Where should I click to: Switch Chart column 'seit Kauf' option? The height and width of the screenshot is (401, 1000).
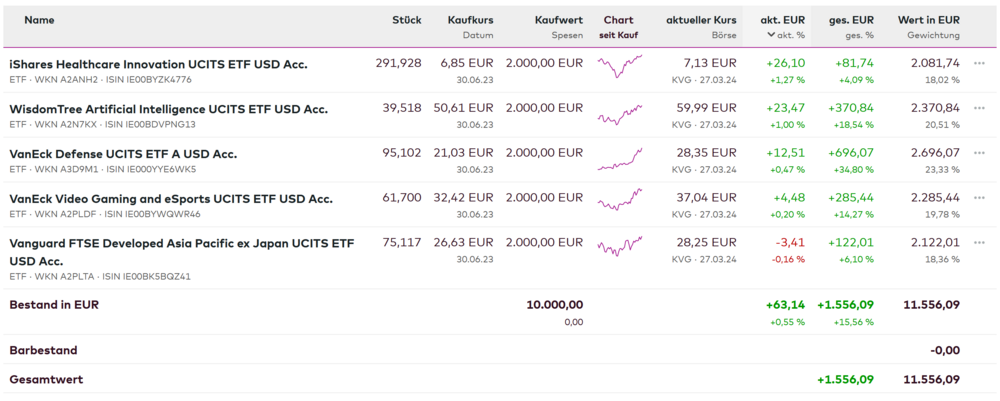point(618,35)
